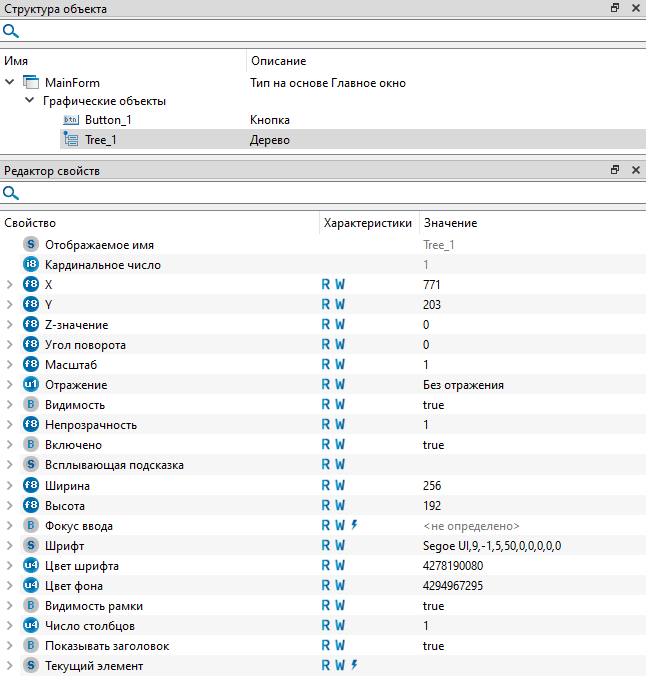The width and height of the screenshot is (646, 676).
Task: Undock the Редактор свойств panel
Action: point(615,171)
